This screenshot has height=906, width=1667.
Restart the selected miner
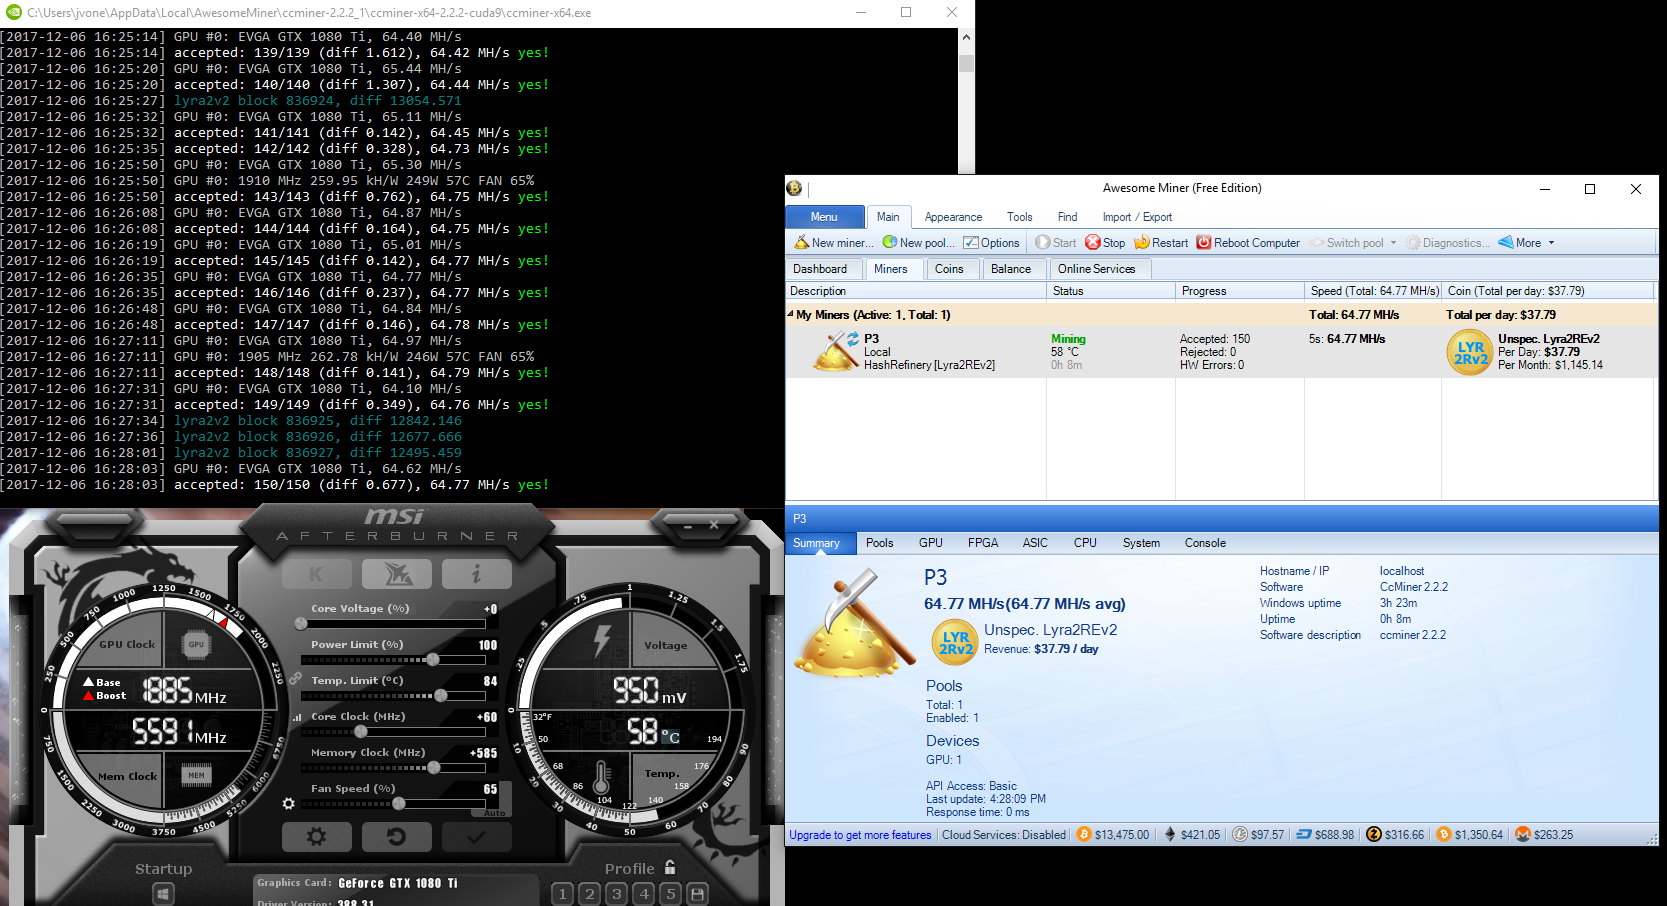pos(1161,243)
